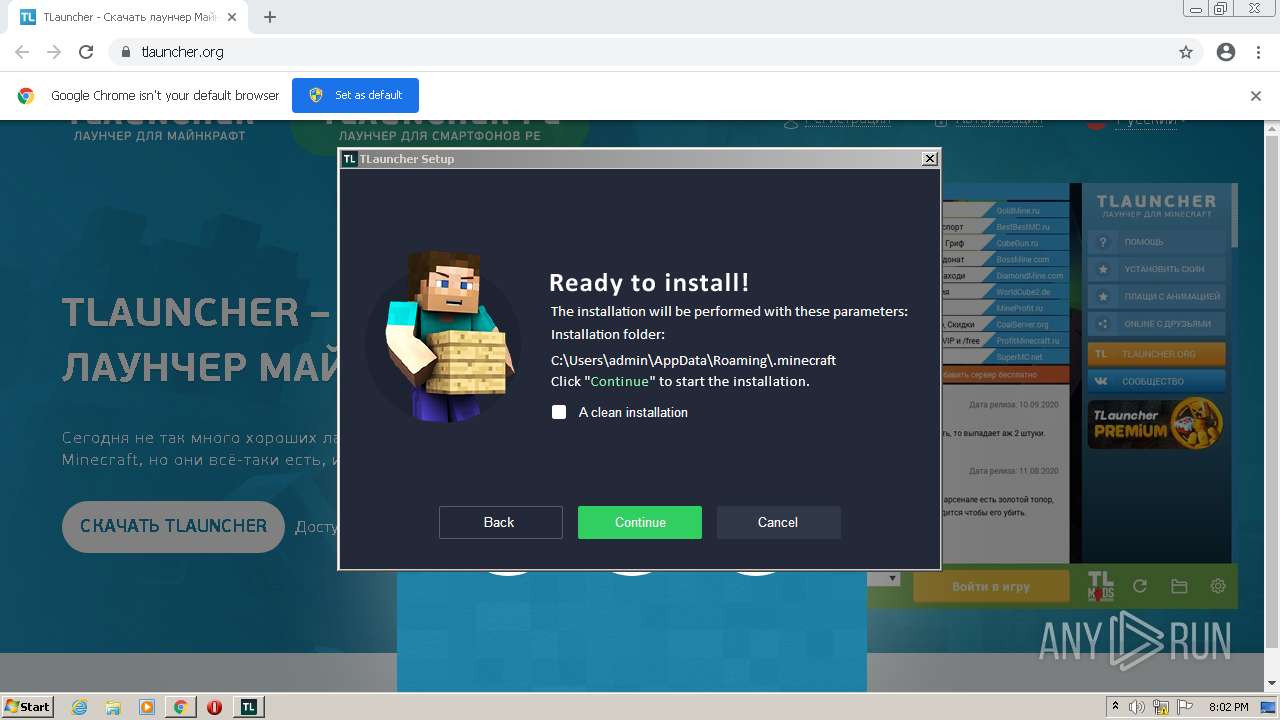Select the TLauncher browser tab
Screen dimensions: 1280x720
[126, 17]
